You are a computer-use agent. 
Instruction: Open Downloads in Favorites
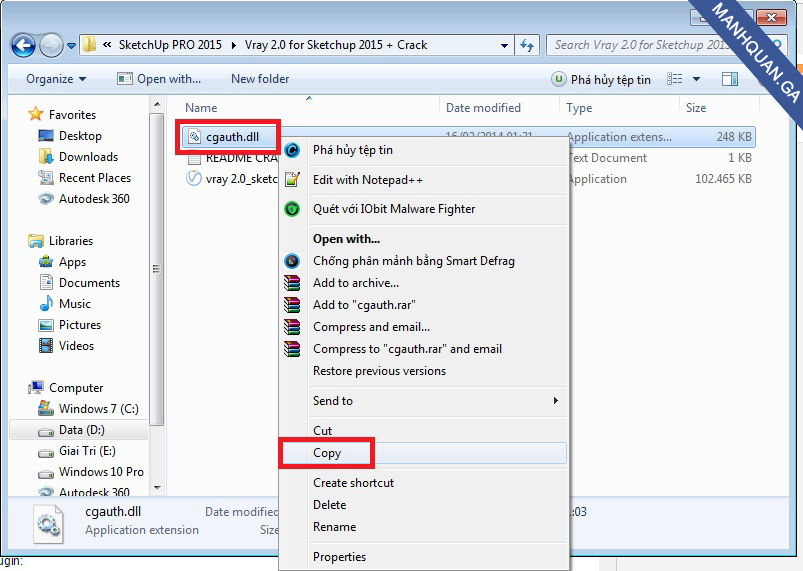tap(78, 157)
